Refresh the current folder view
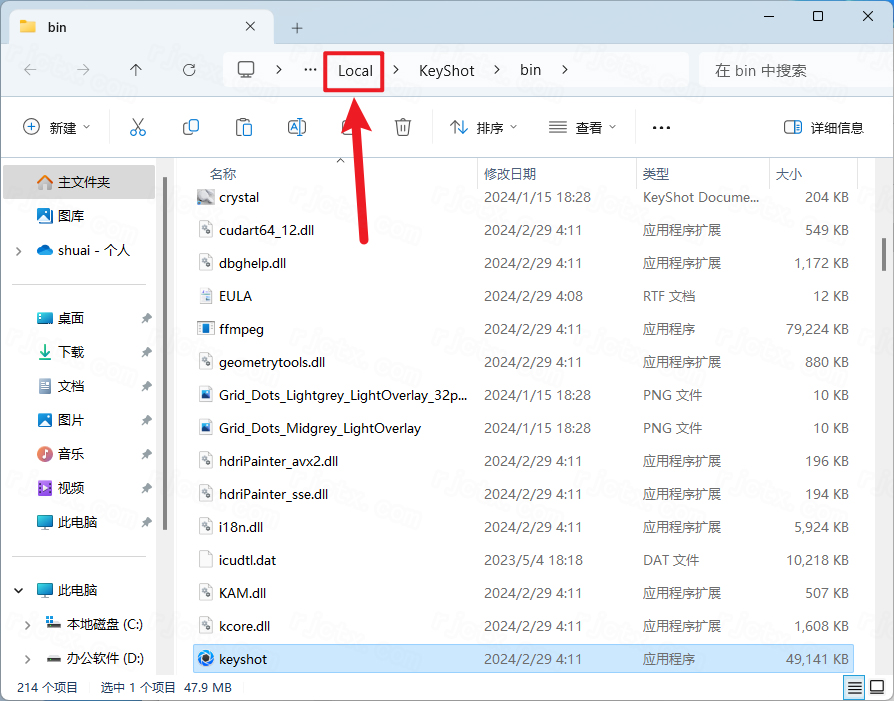 pos(189,70)
